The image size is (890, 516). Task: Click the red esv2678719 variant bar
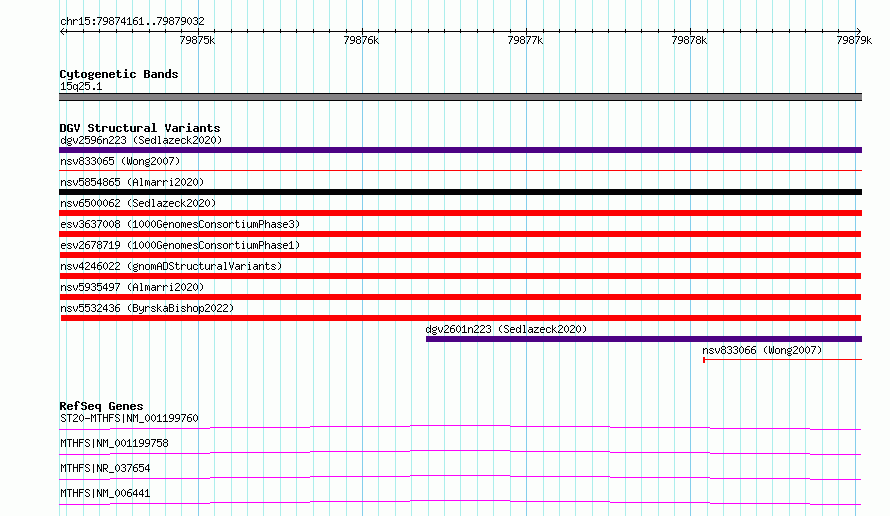coord(460,255)
